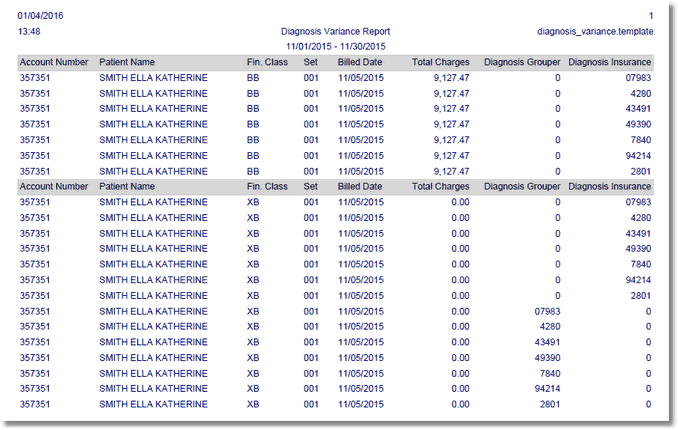
Task: Click page number 1 in the report header
Action: coord(651,16)
